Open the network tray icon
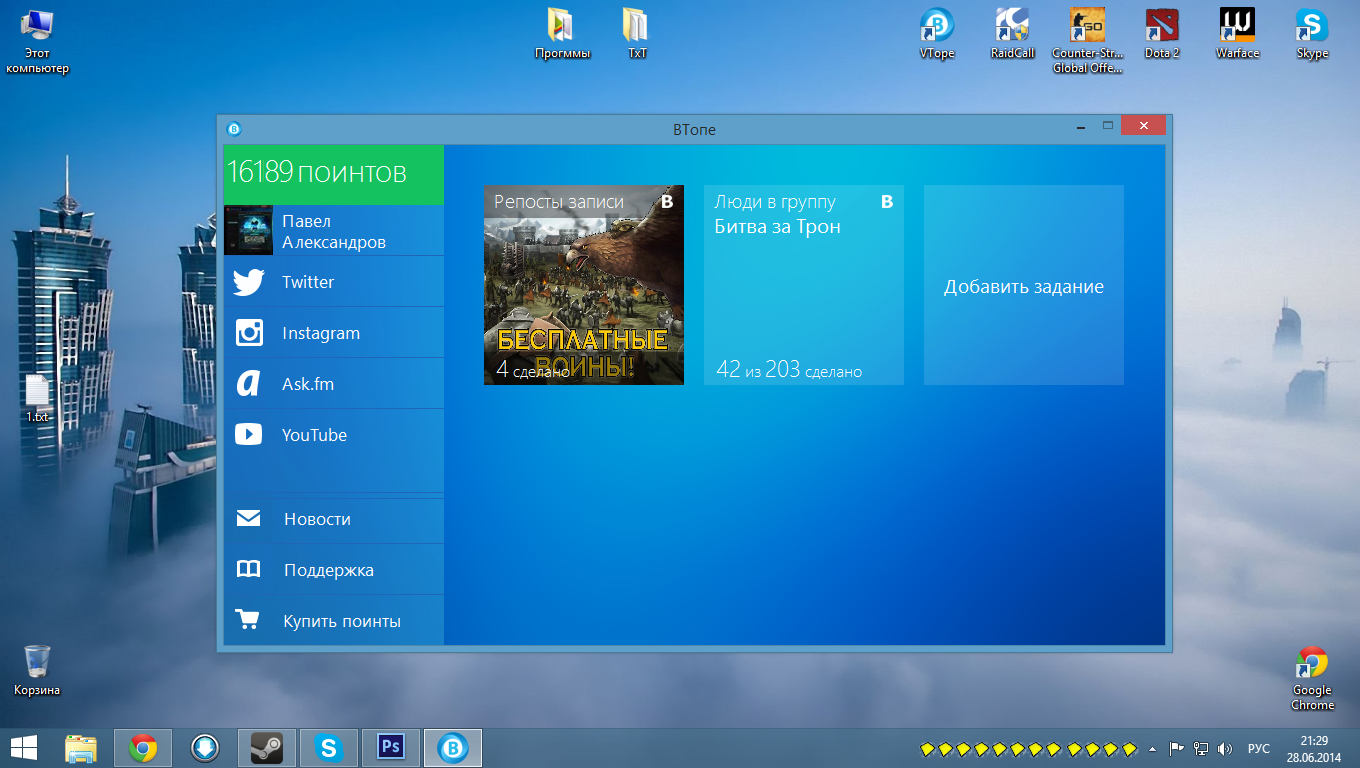Image resolution: width=1360 pixels, height=768 pixels. [1201, 748]
